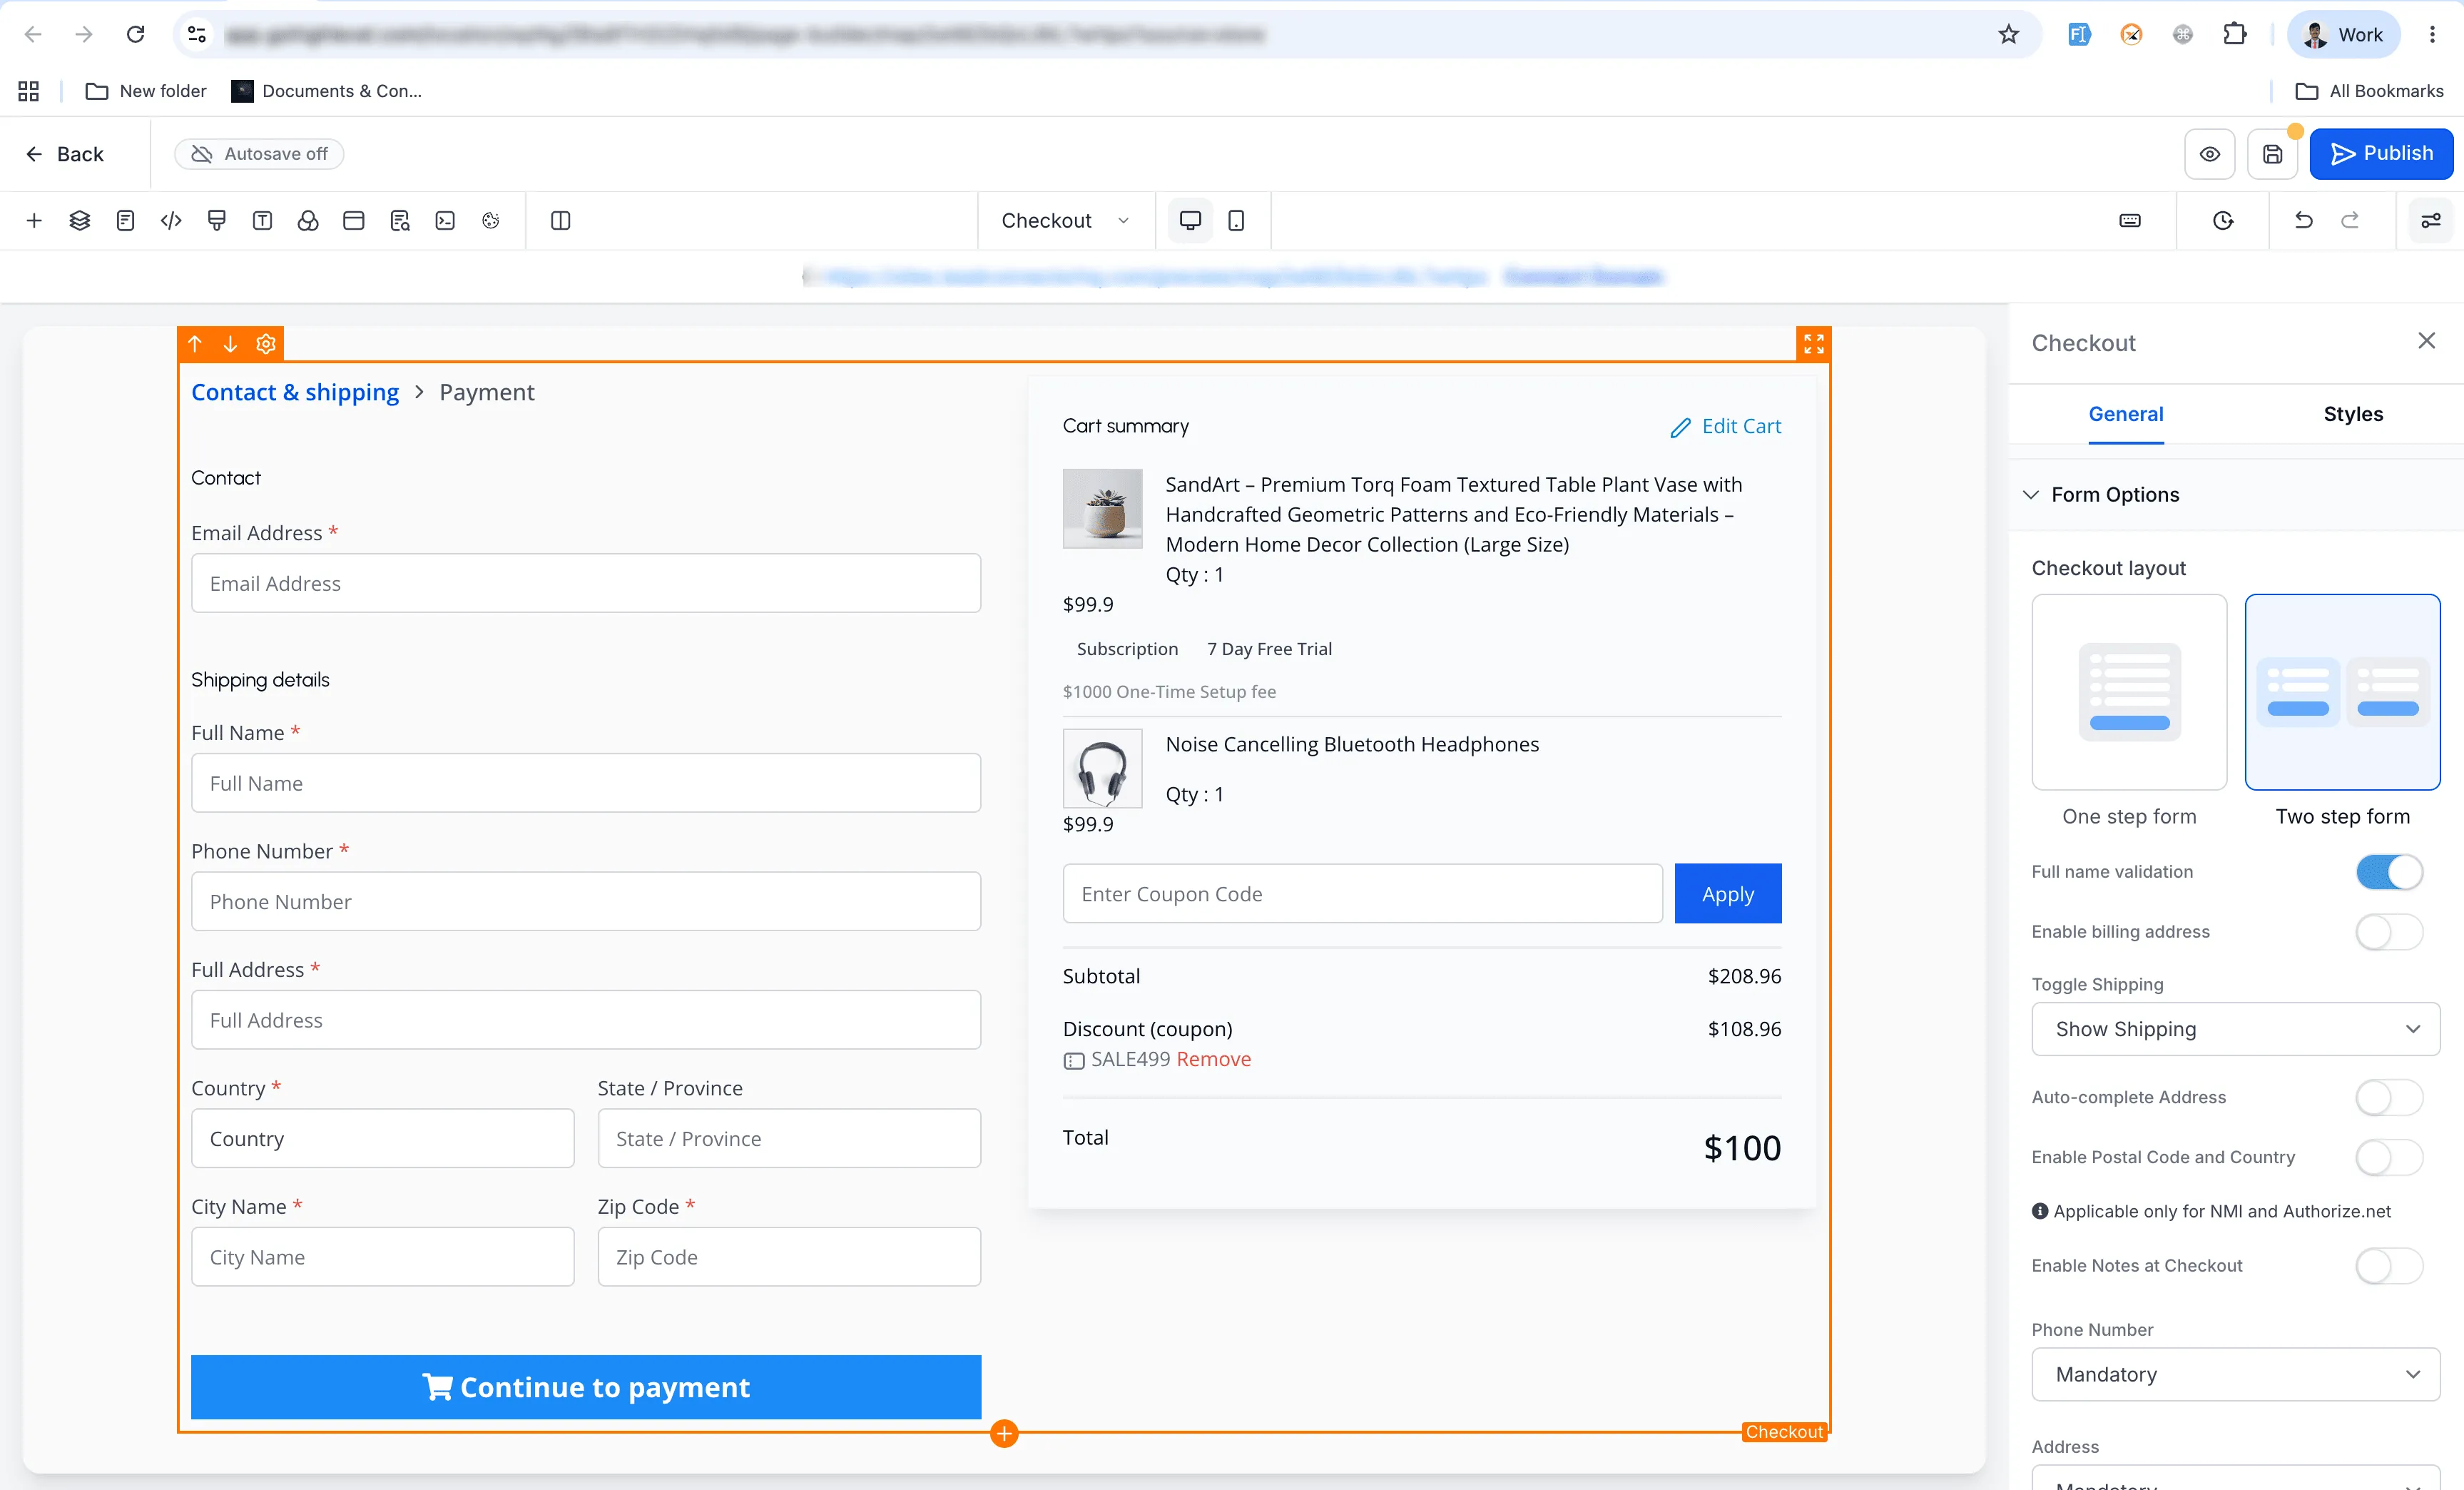The image size is (2464, 1490).
Task: Click the paint brush styling icon
Action: 217,220
